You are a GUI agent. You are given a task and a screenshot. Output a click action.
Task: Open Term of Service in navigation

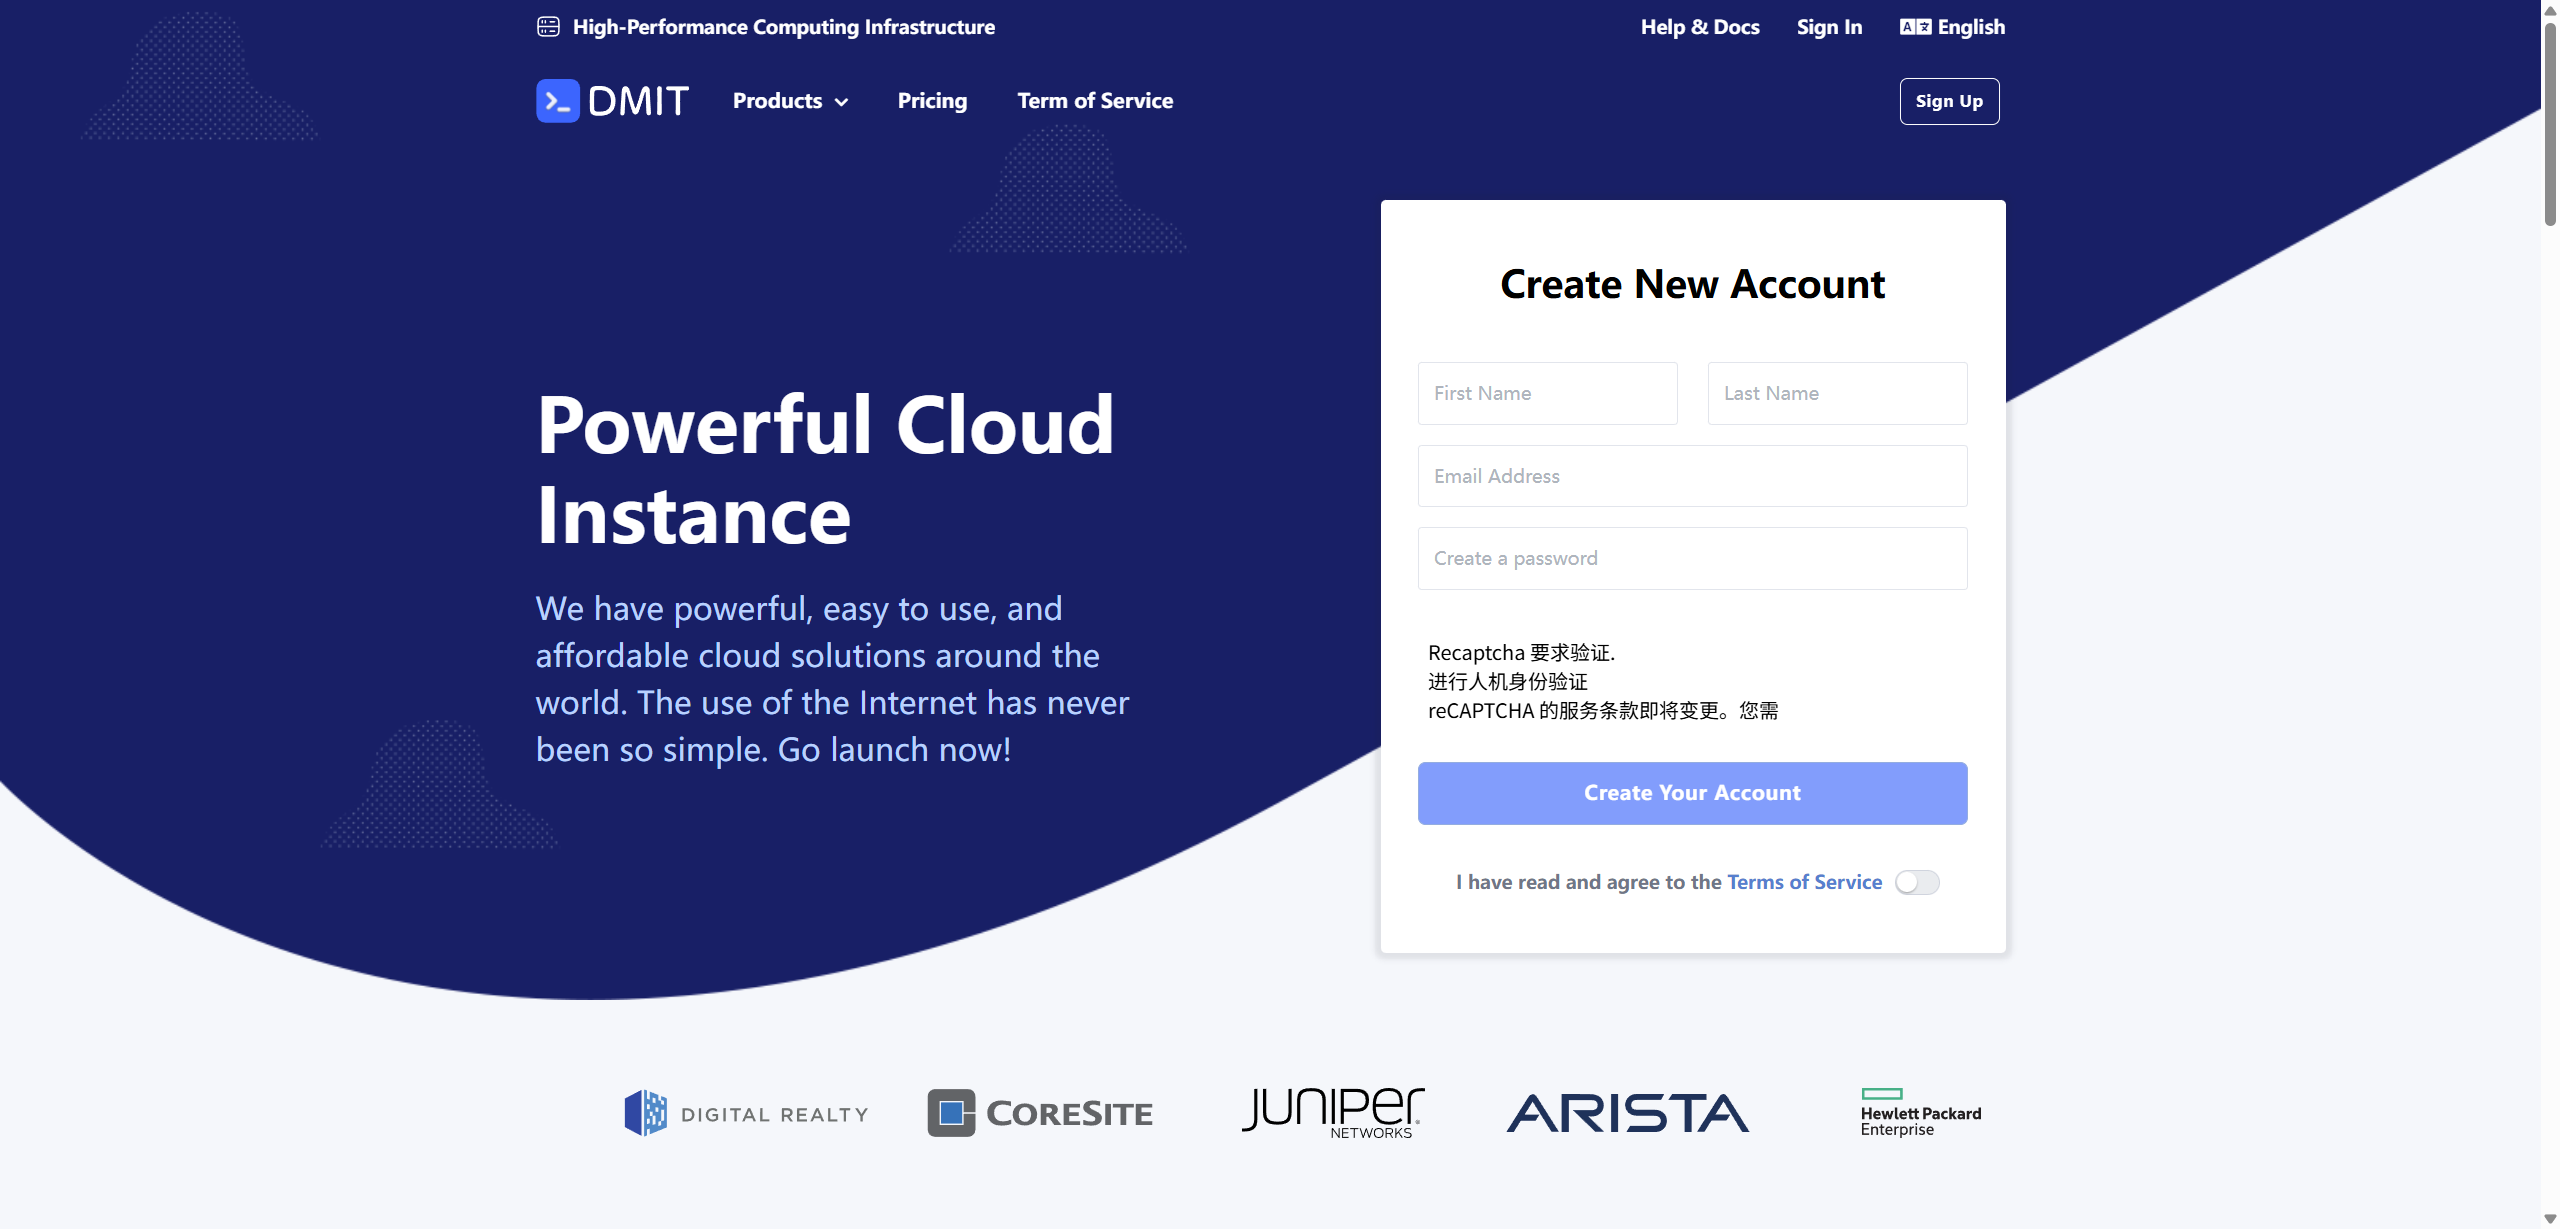pyautogui.click(x=1095, y=101)
